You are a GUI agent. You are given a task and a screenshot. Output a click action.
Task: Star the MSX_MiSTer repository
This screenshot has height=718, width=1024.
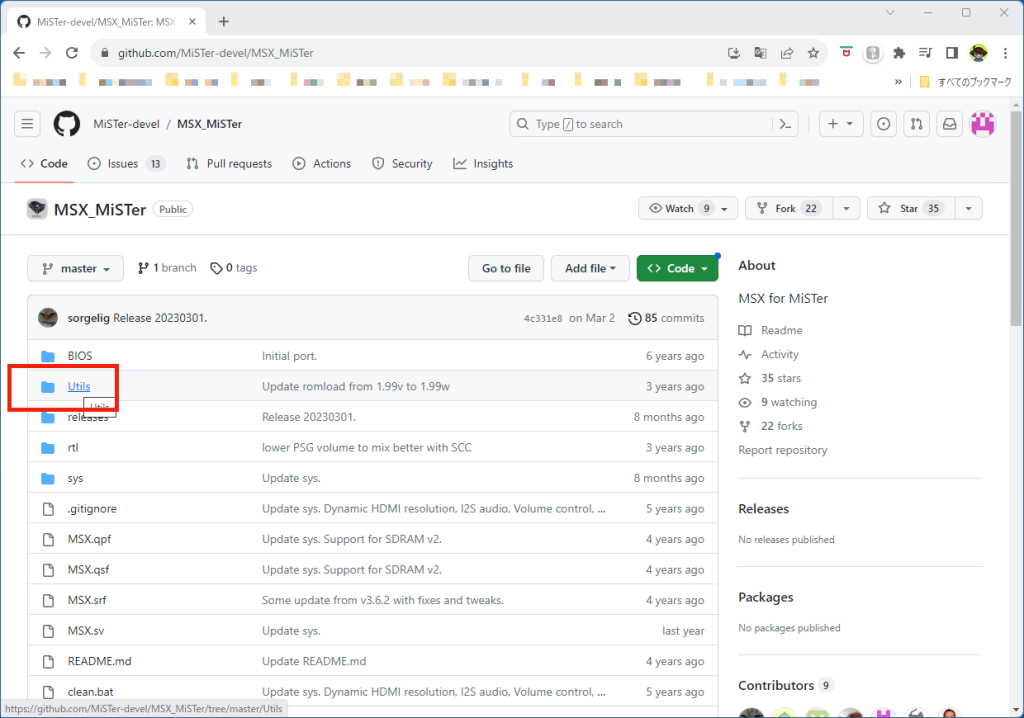point(898,208)
